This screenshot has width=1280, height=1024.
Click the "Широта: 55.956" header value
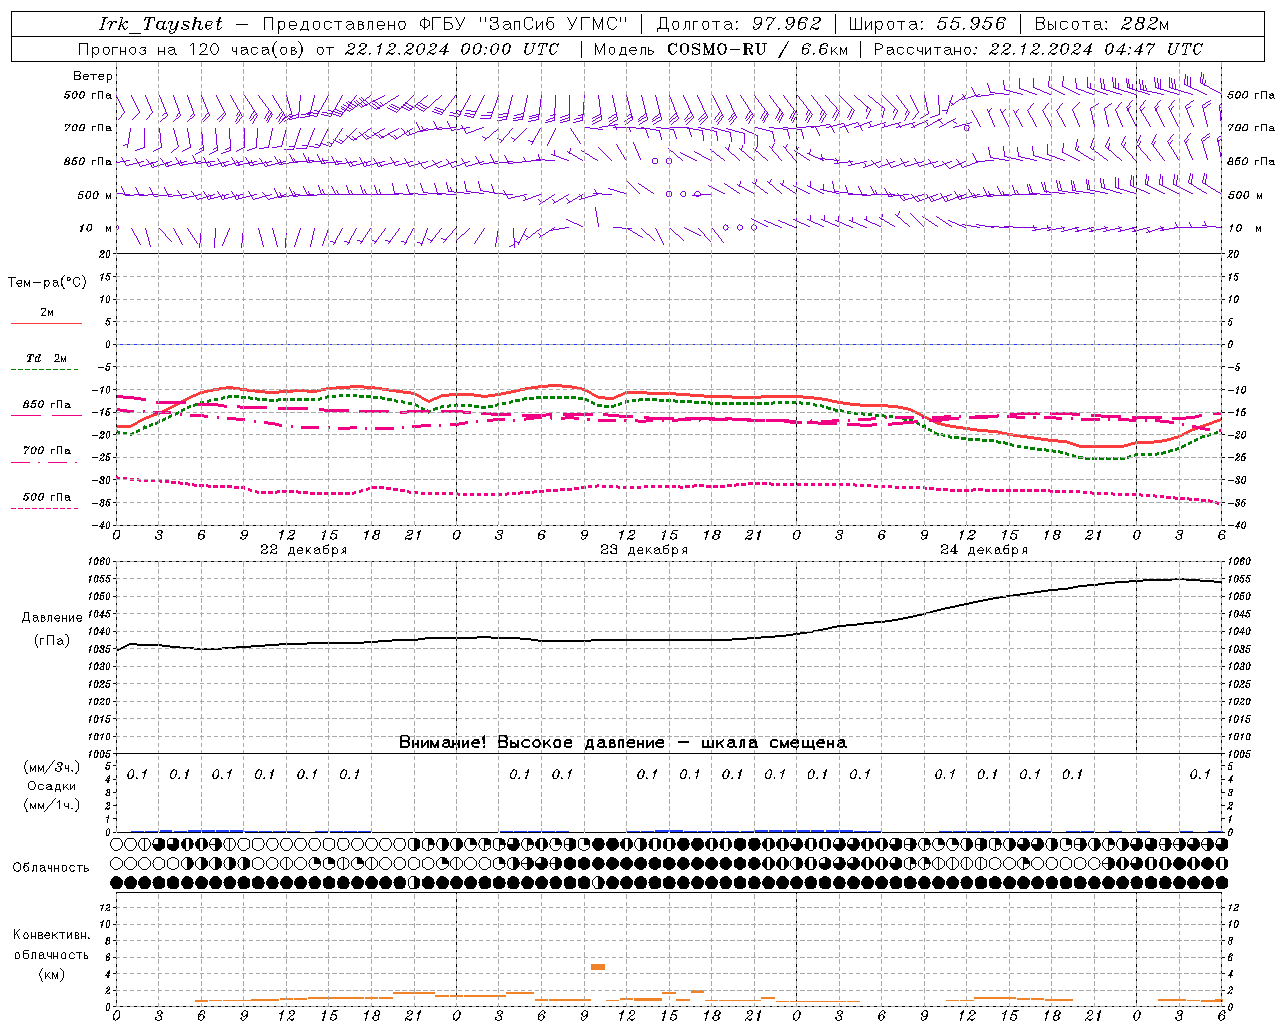[927, 24]
